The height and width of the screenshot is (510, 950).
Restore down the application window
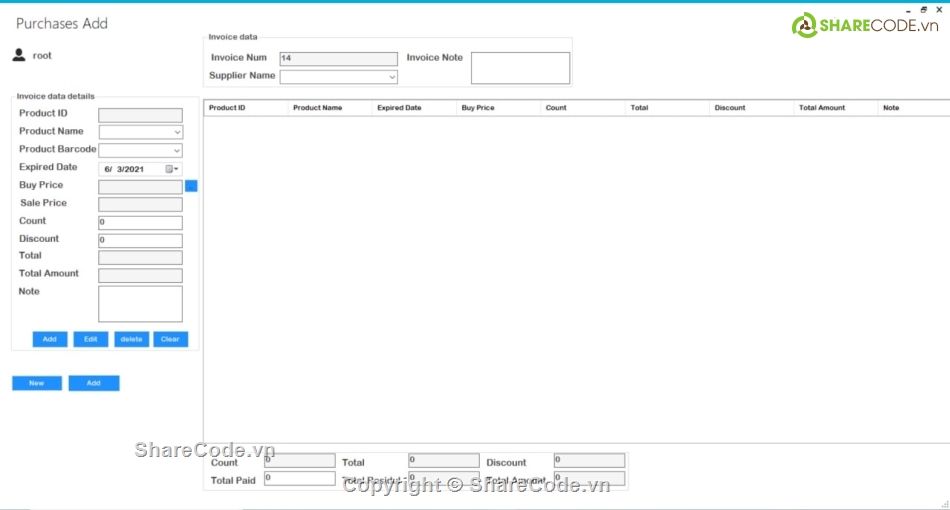pyautogui.click(x=923, y=9)
